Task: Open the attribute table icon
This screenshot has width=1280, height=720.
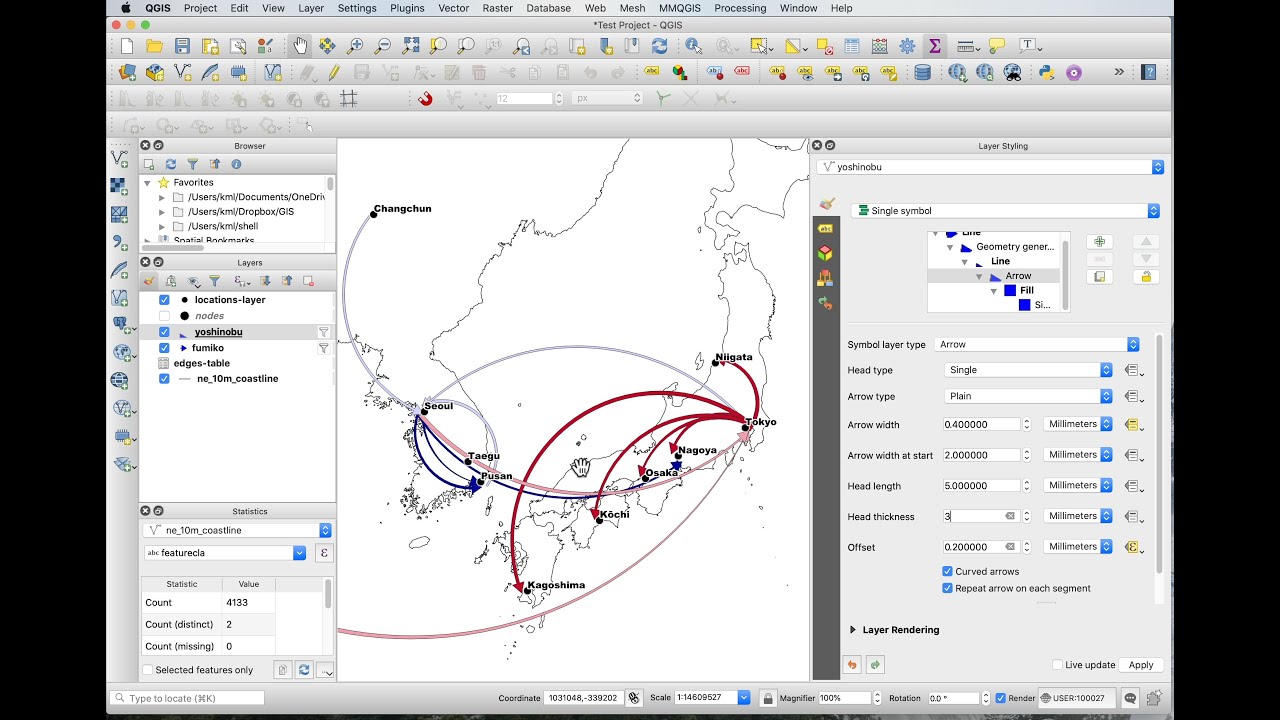Action: (x=852, y=46)
